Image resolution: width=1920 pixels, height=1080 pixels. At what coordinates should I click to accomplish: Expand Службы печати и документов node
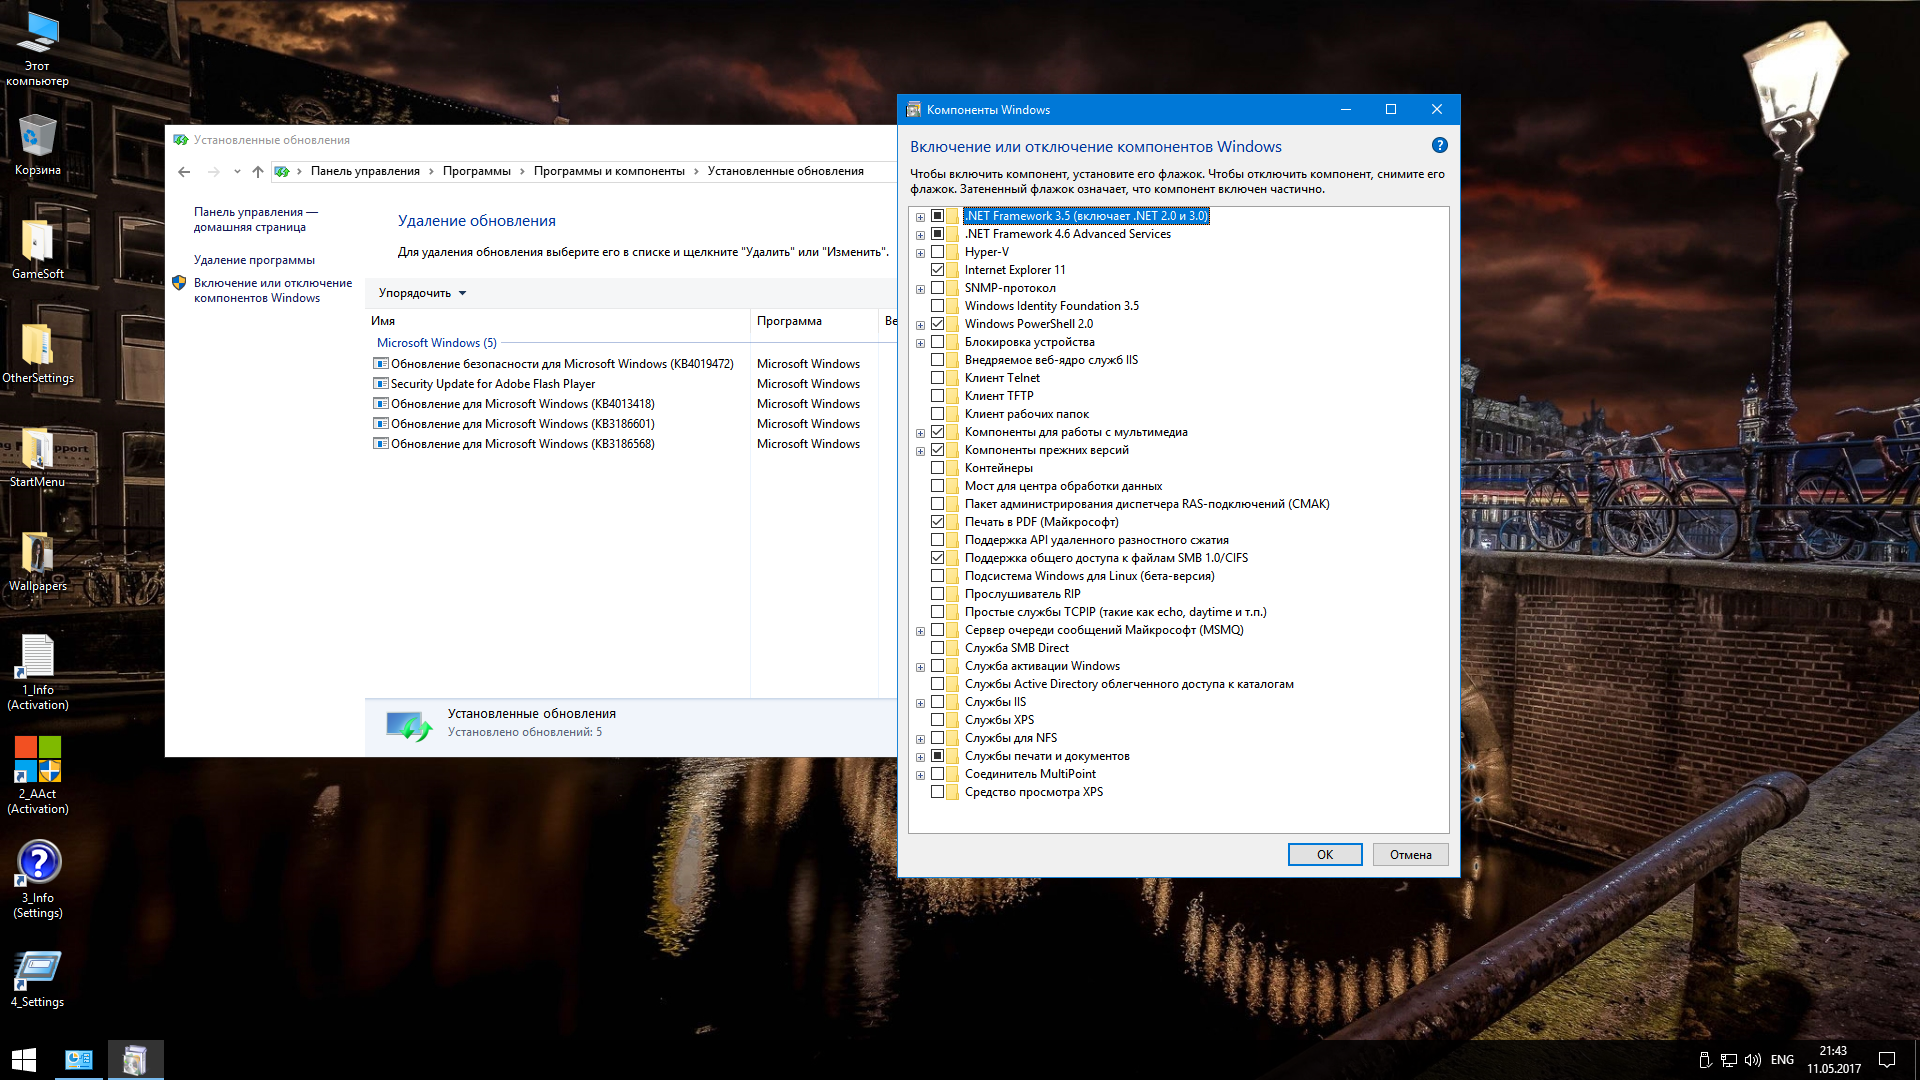[x=920, y=757]
